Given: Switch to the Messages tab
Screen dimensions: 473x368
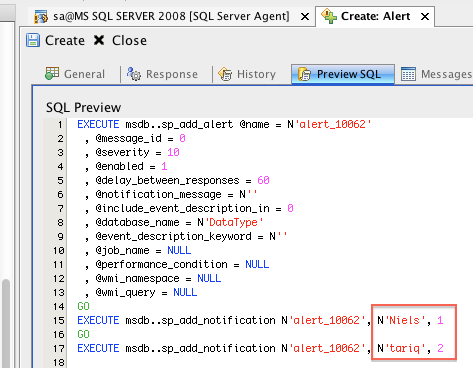Looking at the screenshot, I should tap(437, 74).
